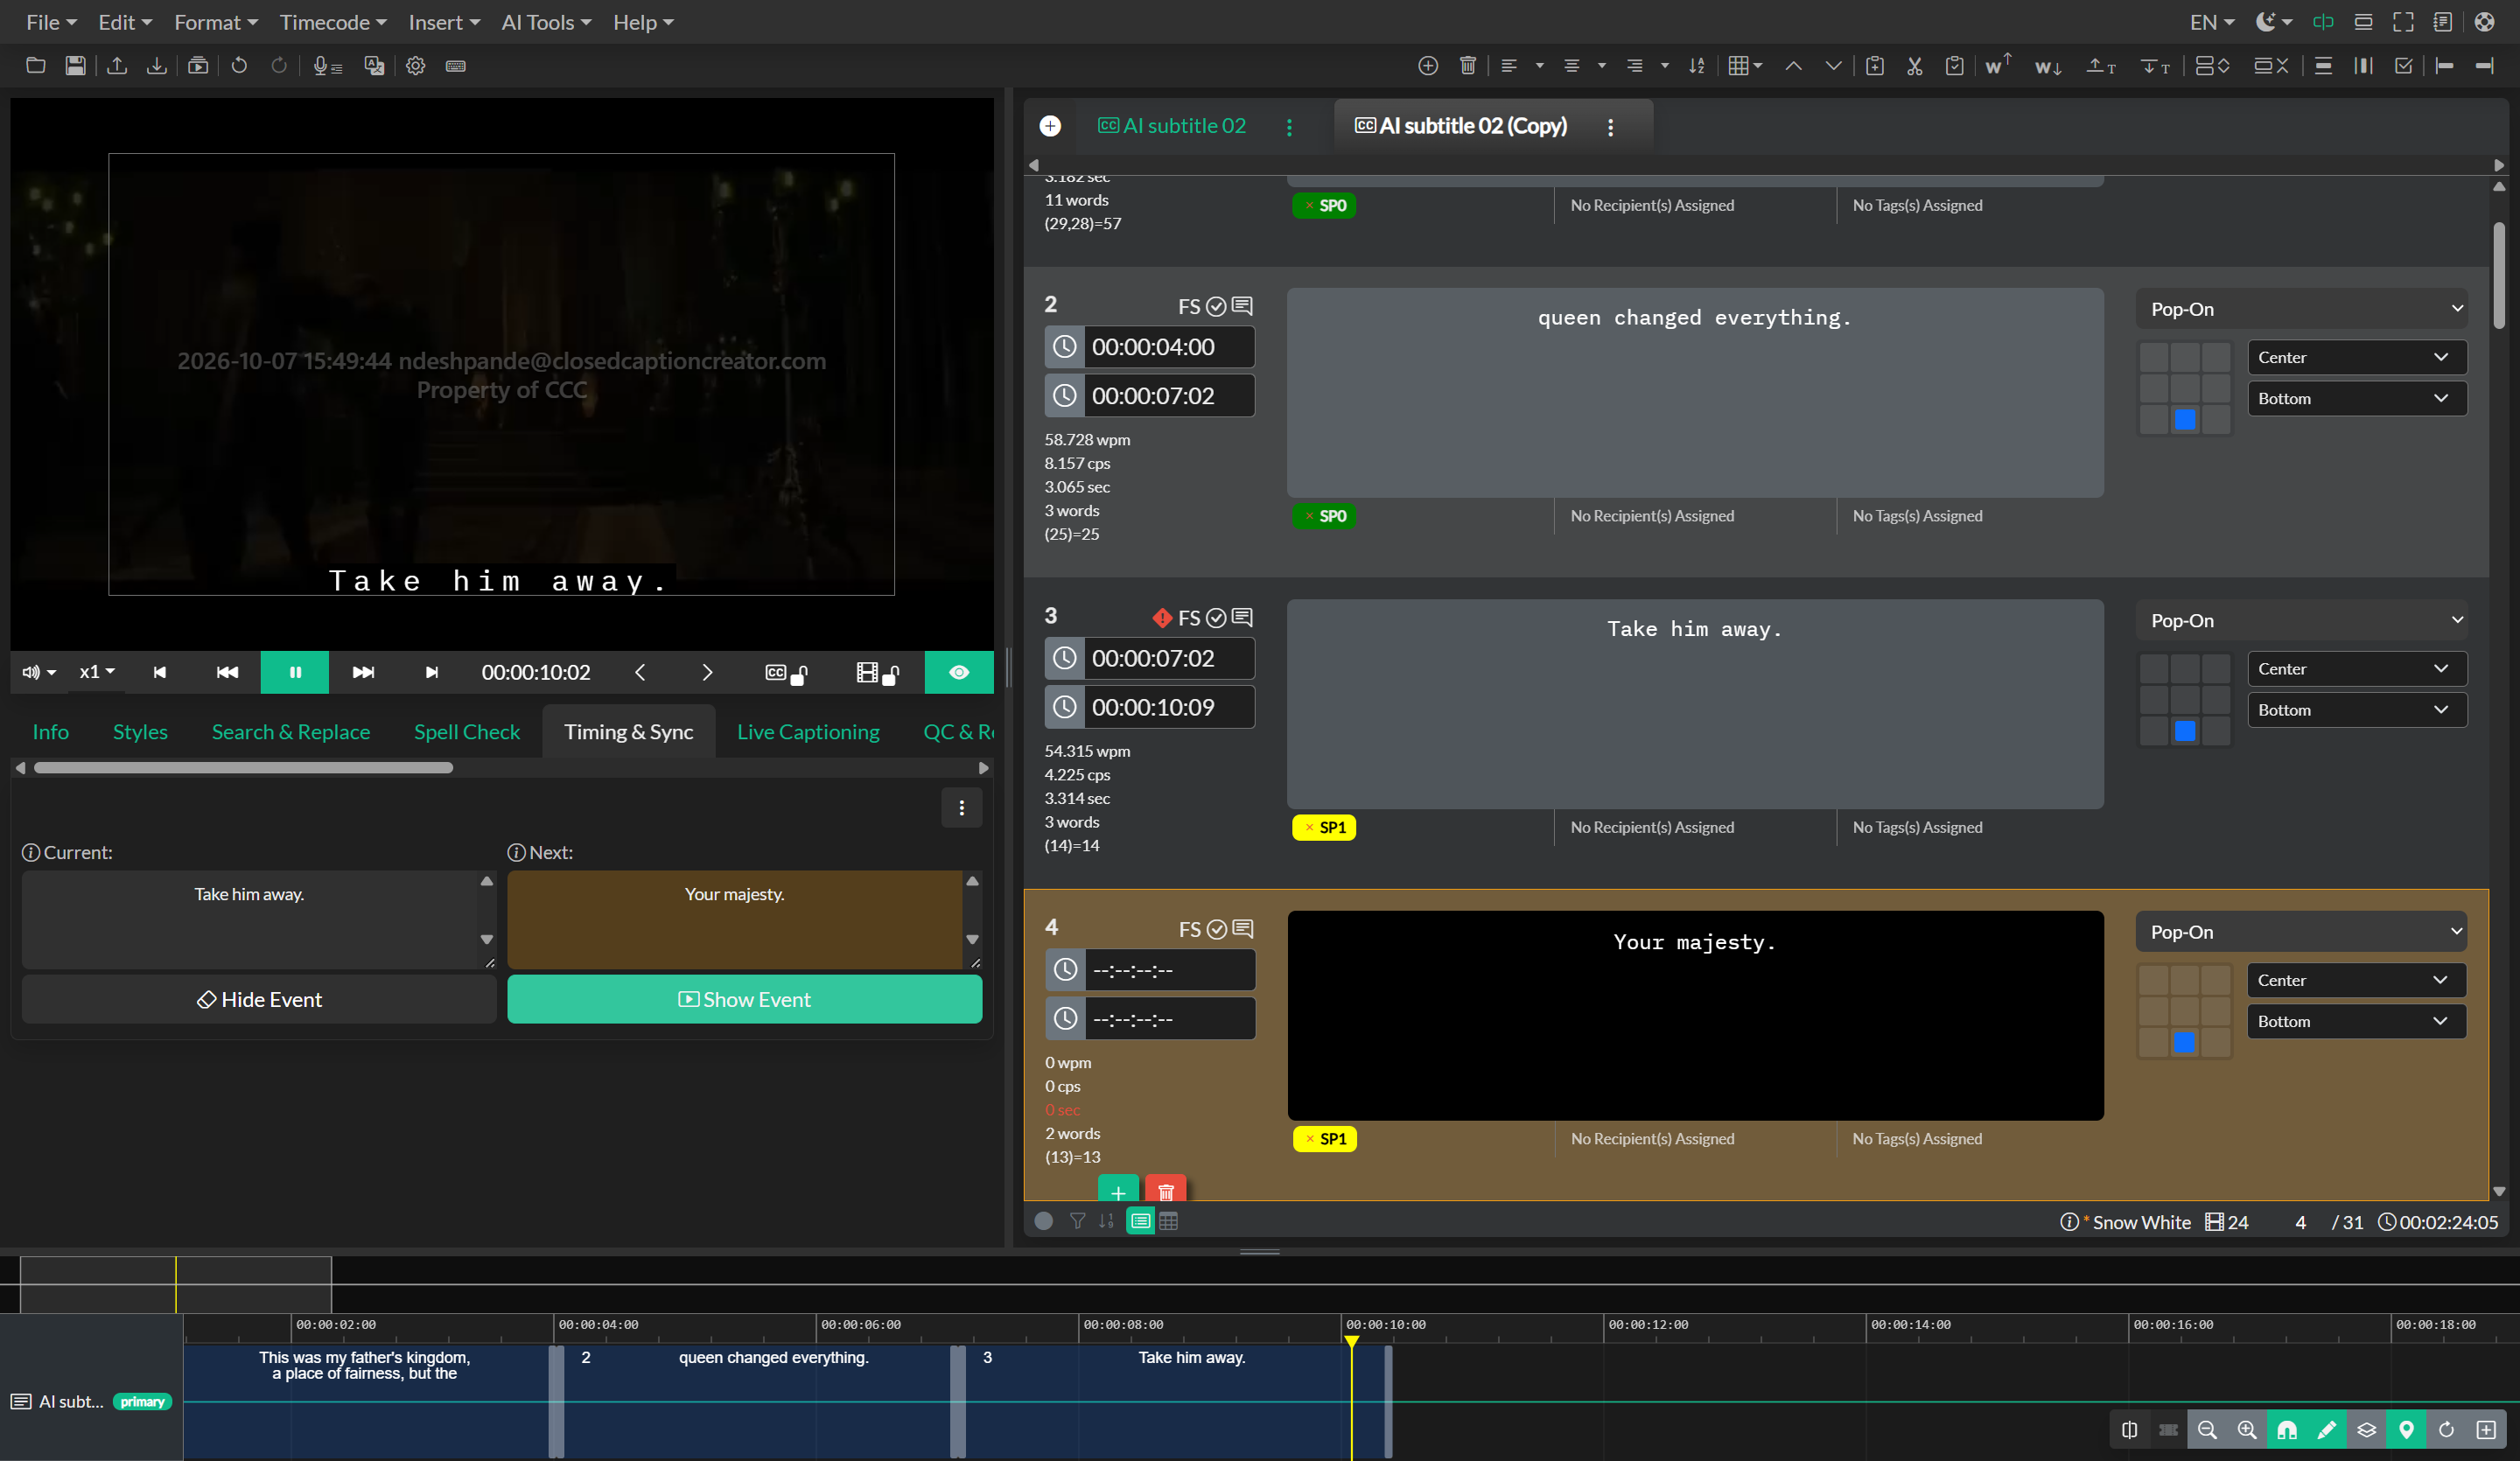Viewport: 2520px width, 1461px height.
Task: Toggle approval checkmark on event 3
Action: [x=1216, y=618]
